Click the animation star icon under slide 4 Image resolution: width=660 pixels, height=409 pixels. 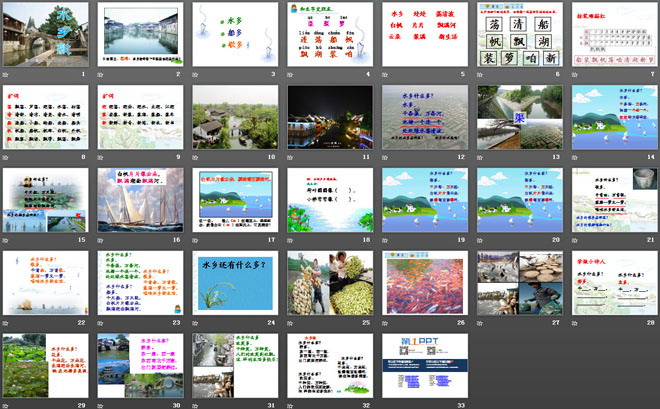pyautogui.click(x=290, y=75)
